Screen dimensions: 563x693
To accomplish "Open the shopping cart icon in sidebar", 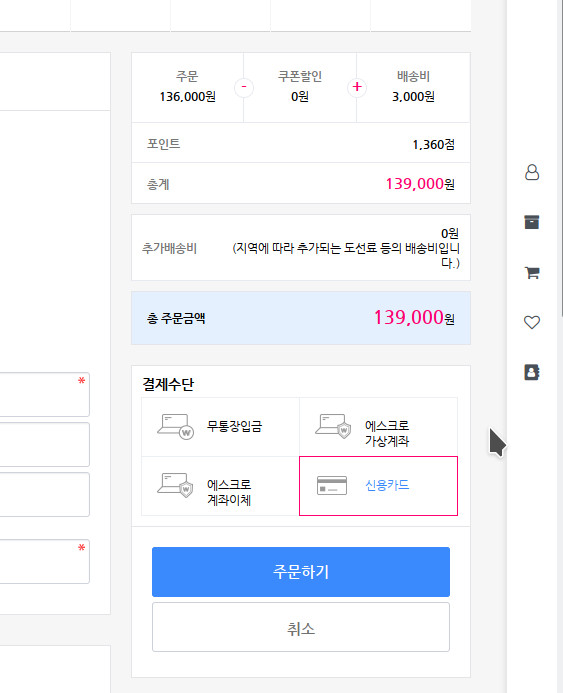I will [532, 272].
